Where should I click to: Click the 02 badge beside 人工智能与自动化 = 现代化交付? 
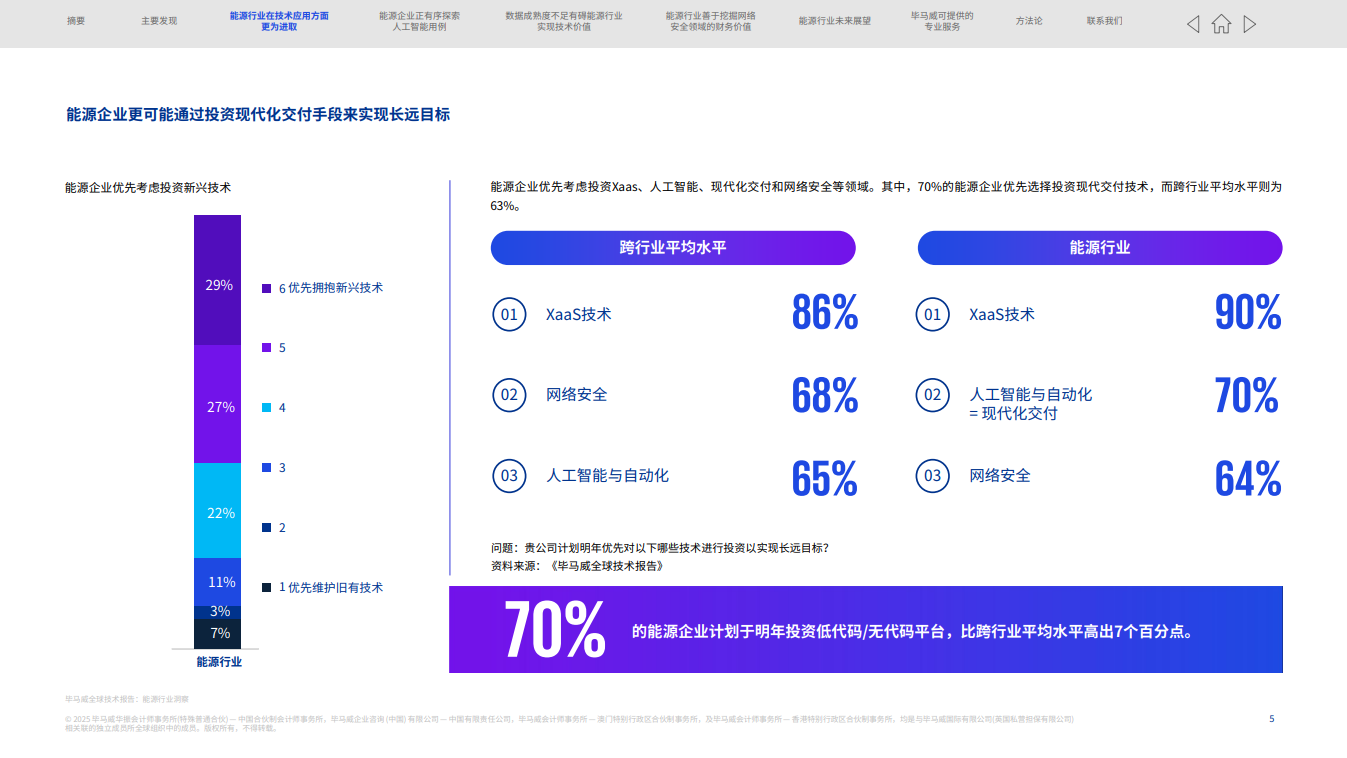pyautogui.click(x=933, y=395)
